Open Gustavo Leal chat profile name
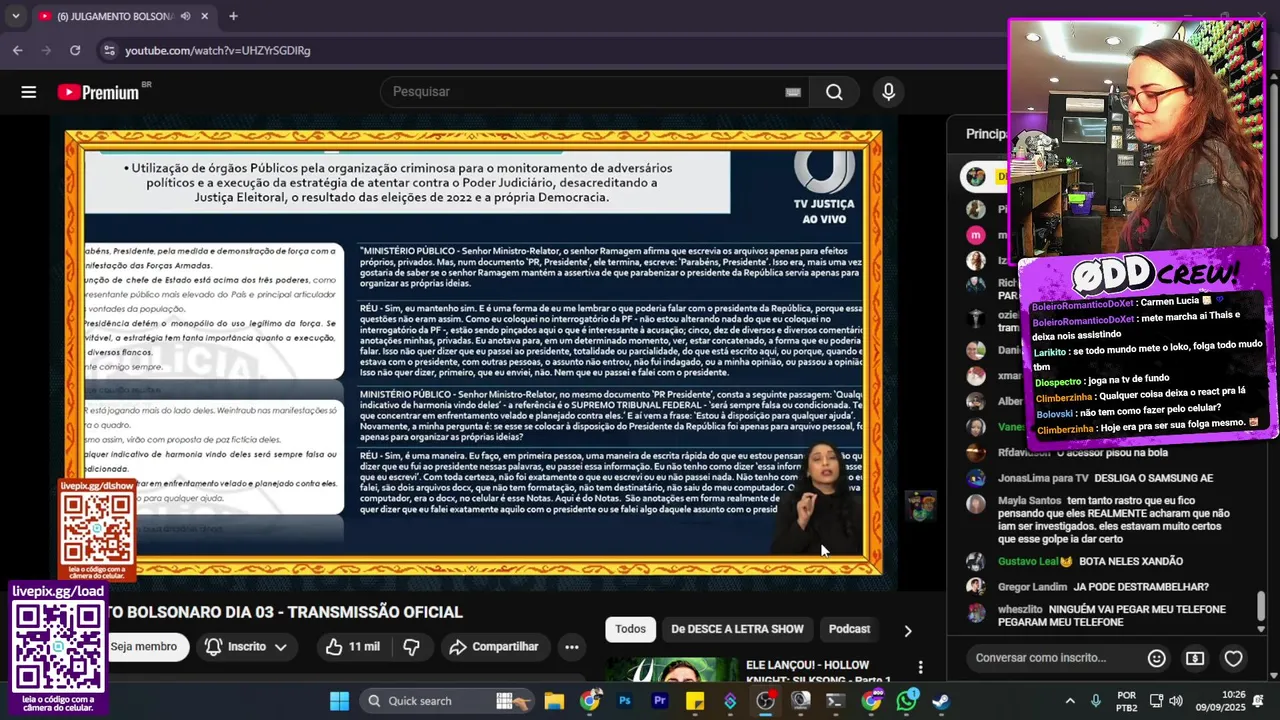Viewport: 1280px width, 720px height. coord(1028,561)
